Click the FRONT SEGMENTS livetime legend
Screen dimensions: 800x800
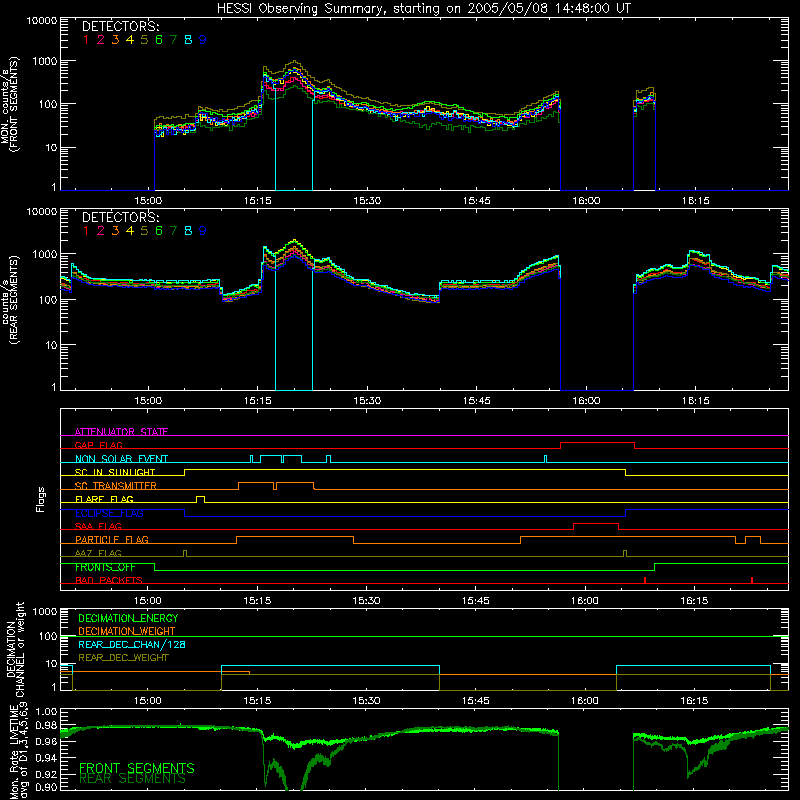(x=137, y=768)
